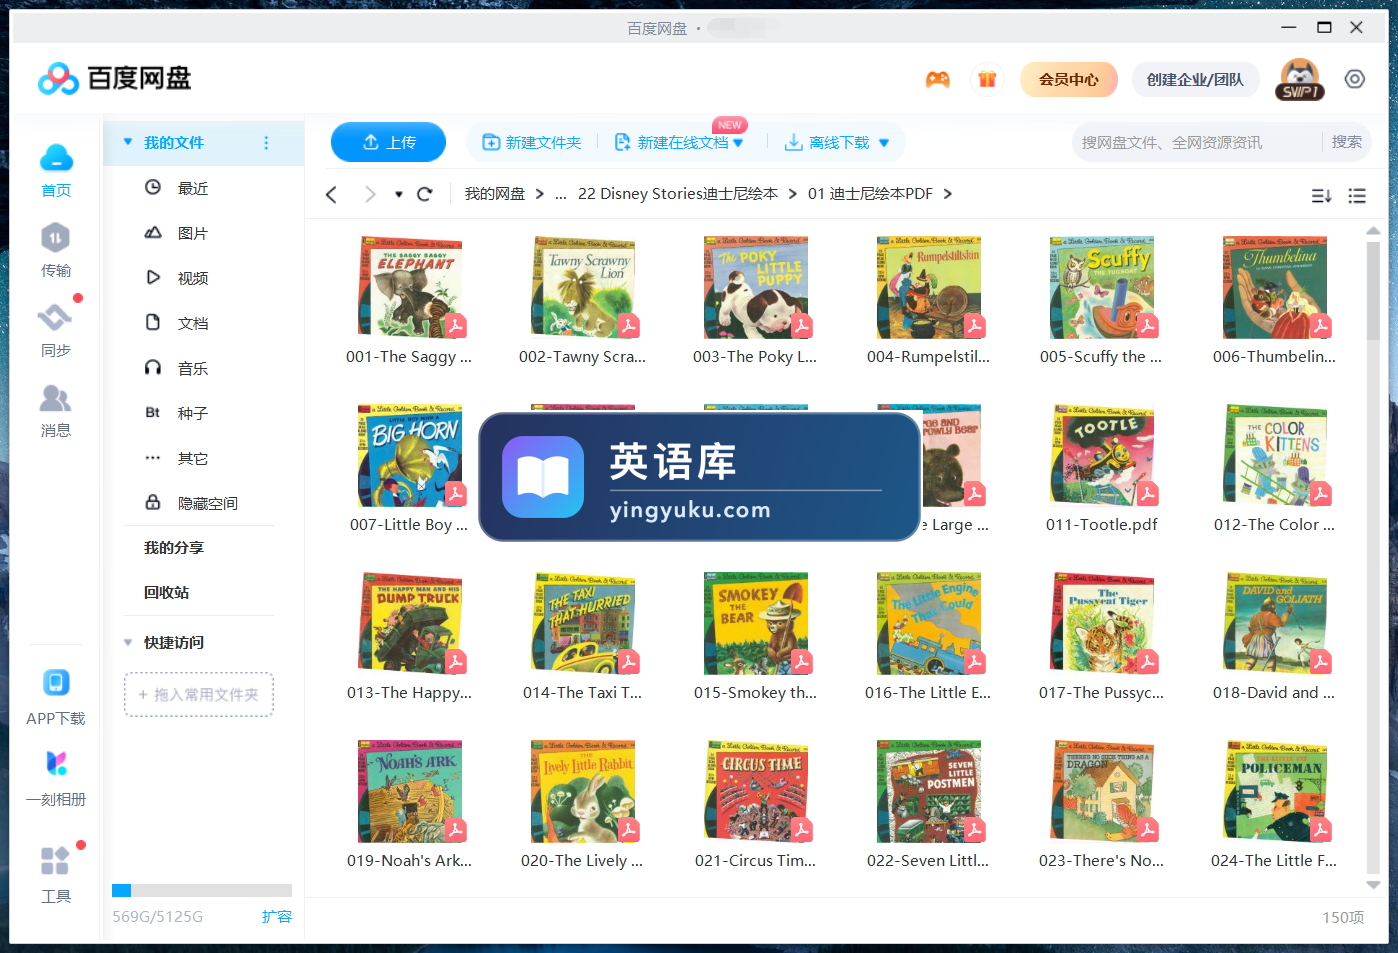
Task: Collapse the 我的文件 tree section
Action: click(128, 142)
